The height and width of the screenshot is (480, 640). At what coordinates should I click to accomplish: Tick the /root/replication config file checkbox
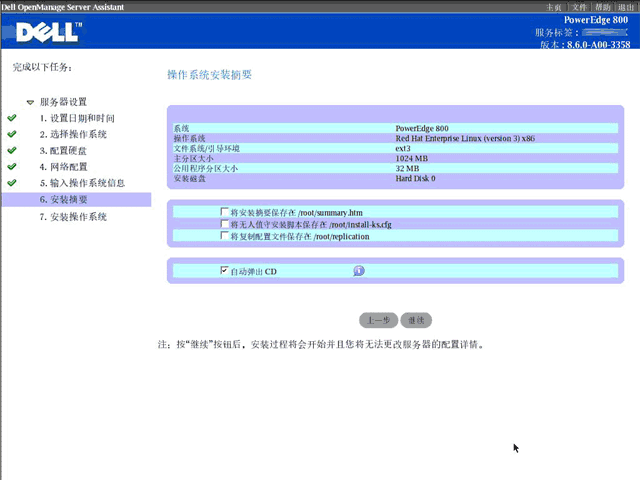click(224, 235)
